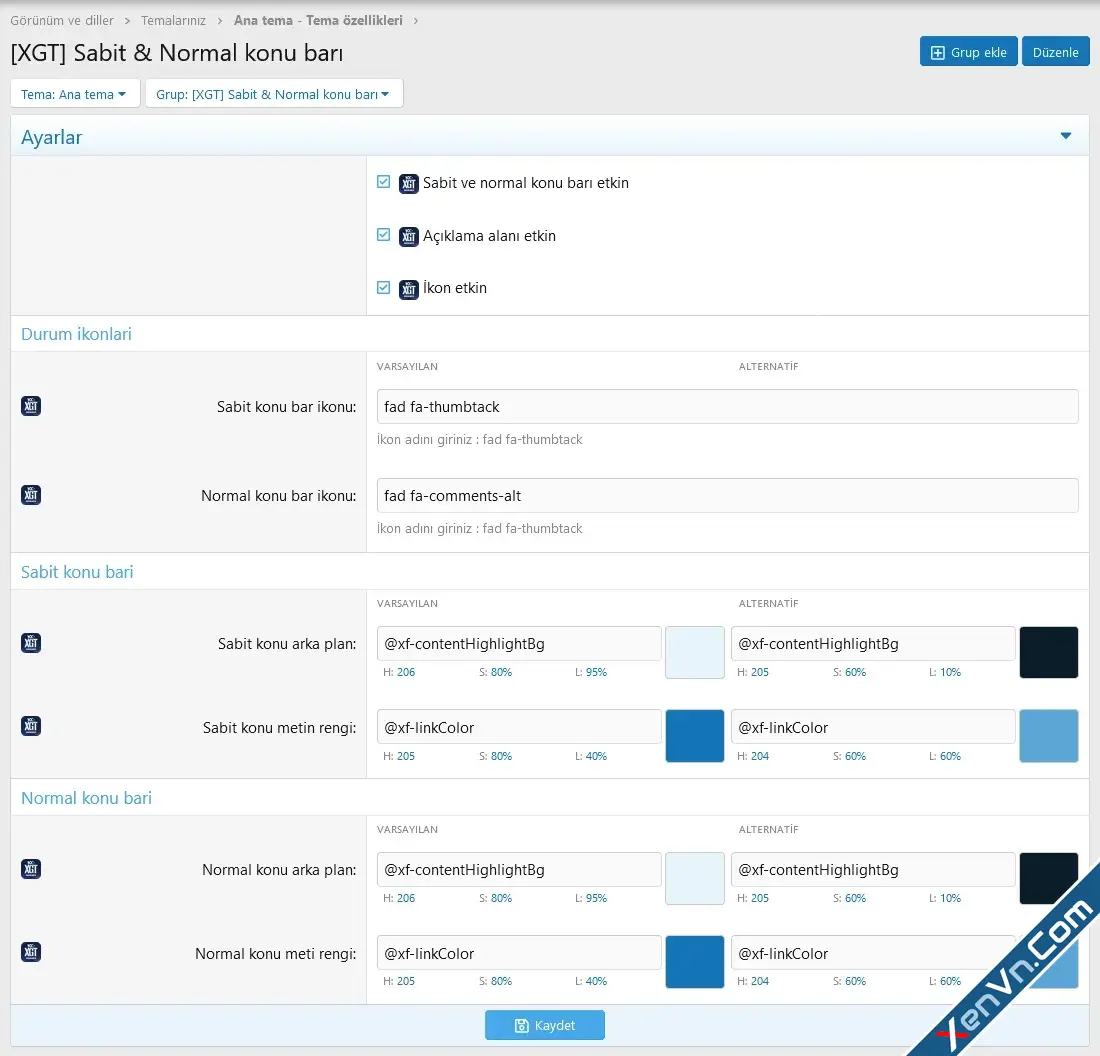The width and height of the screenshot is (1100, 1056).
Task: Click Sabit konu bar ikonu label
Action: click(286, 407)
